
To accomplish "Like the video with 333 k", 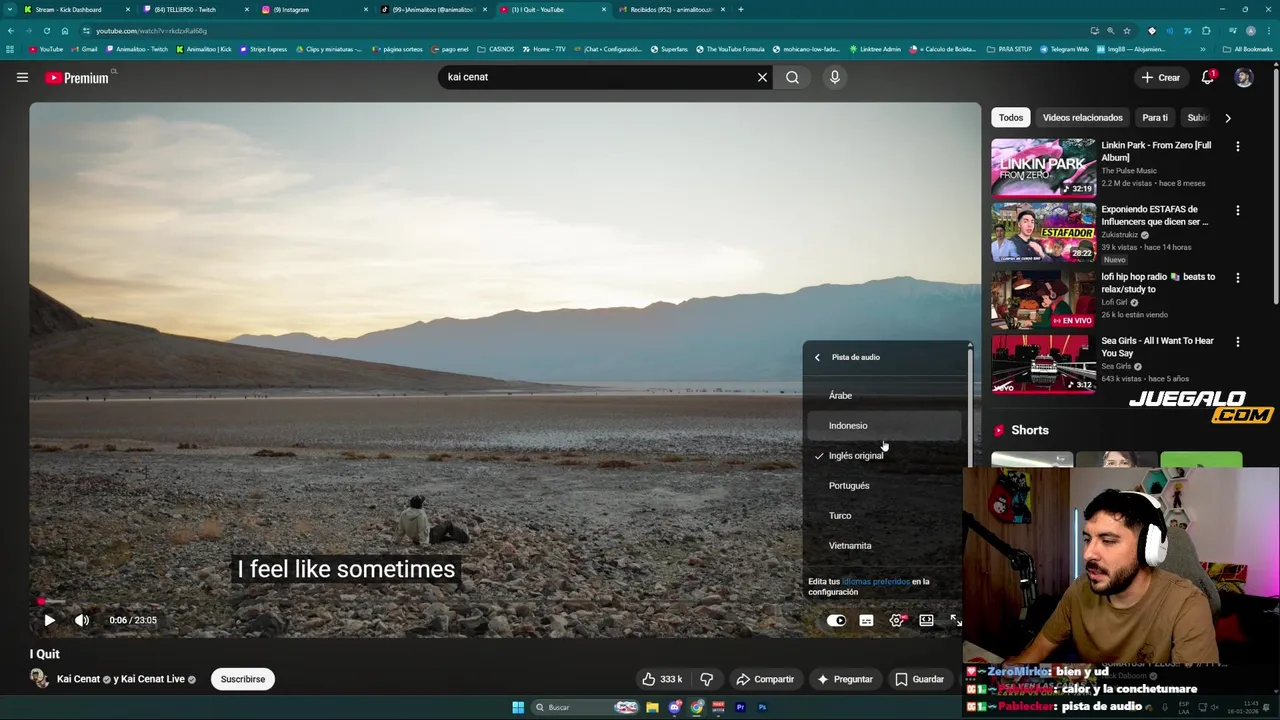I will point(662,679).
